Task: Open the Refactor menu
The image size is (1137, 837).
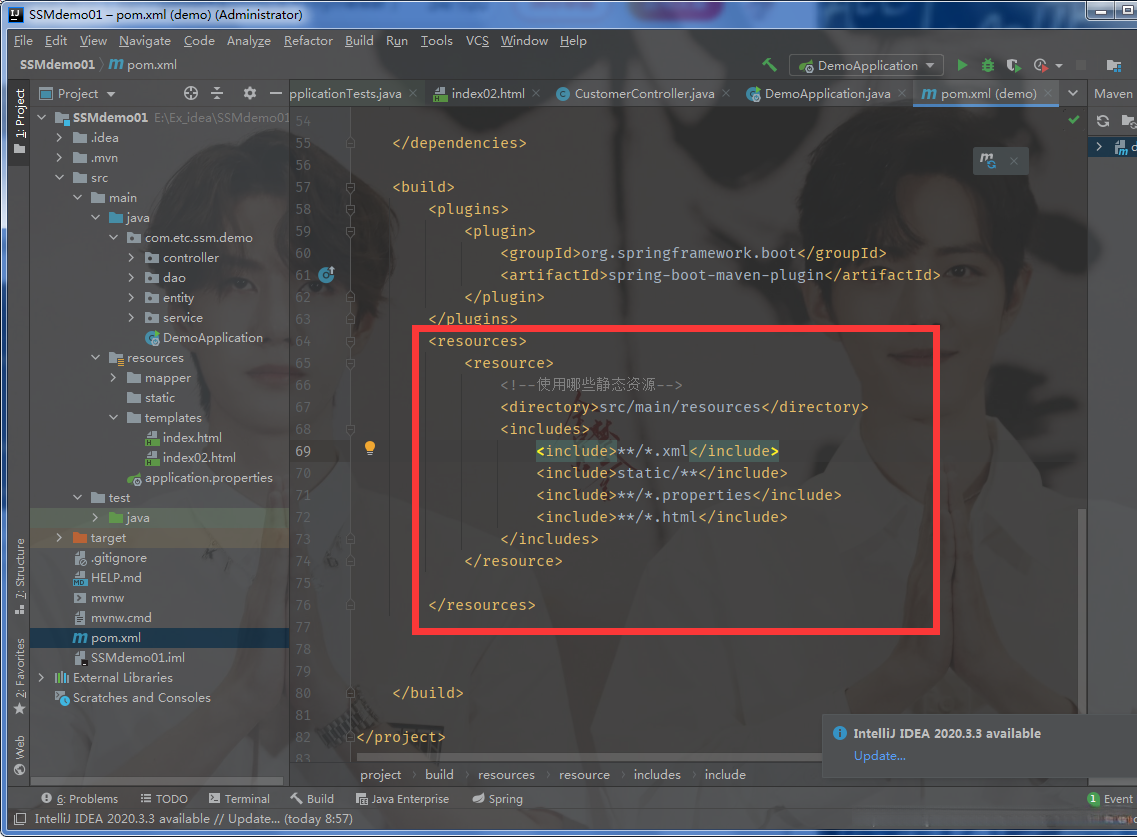Action: pos(308,41)
